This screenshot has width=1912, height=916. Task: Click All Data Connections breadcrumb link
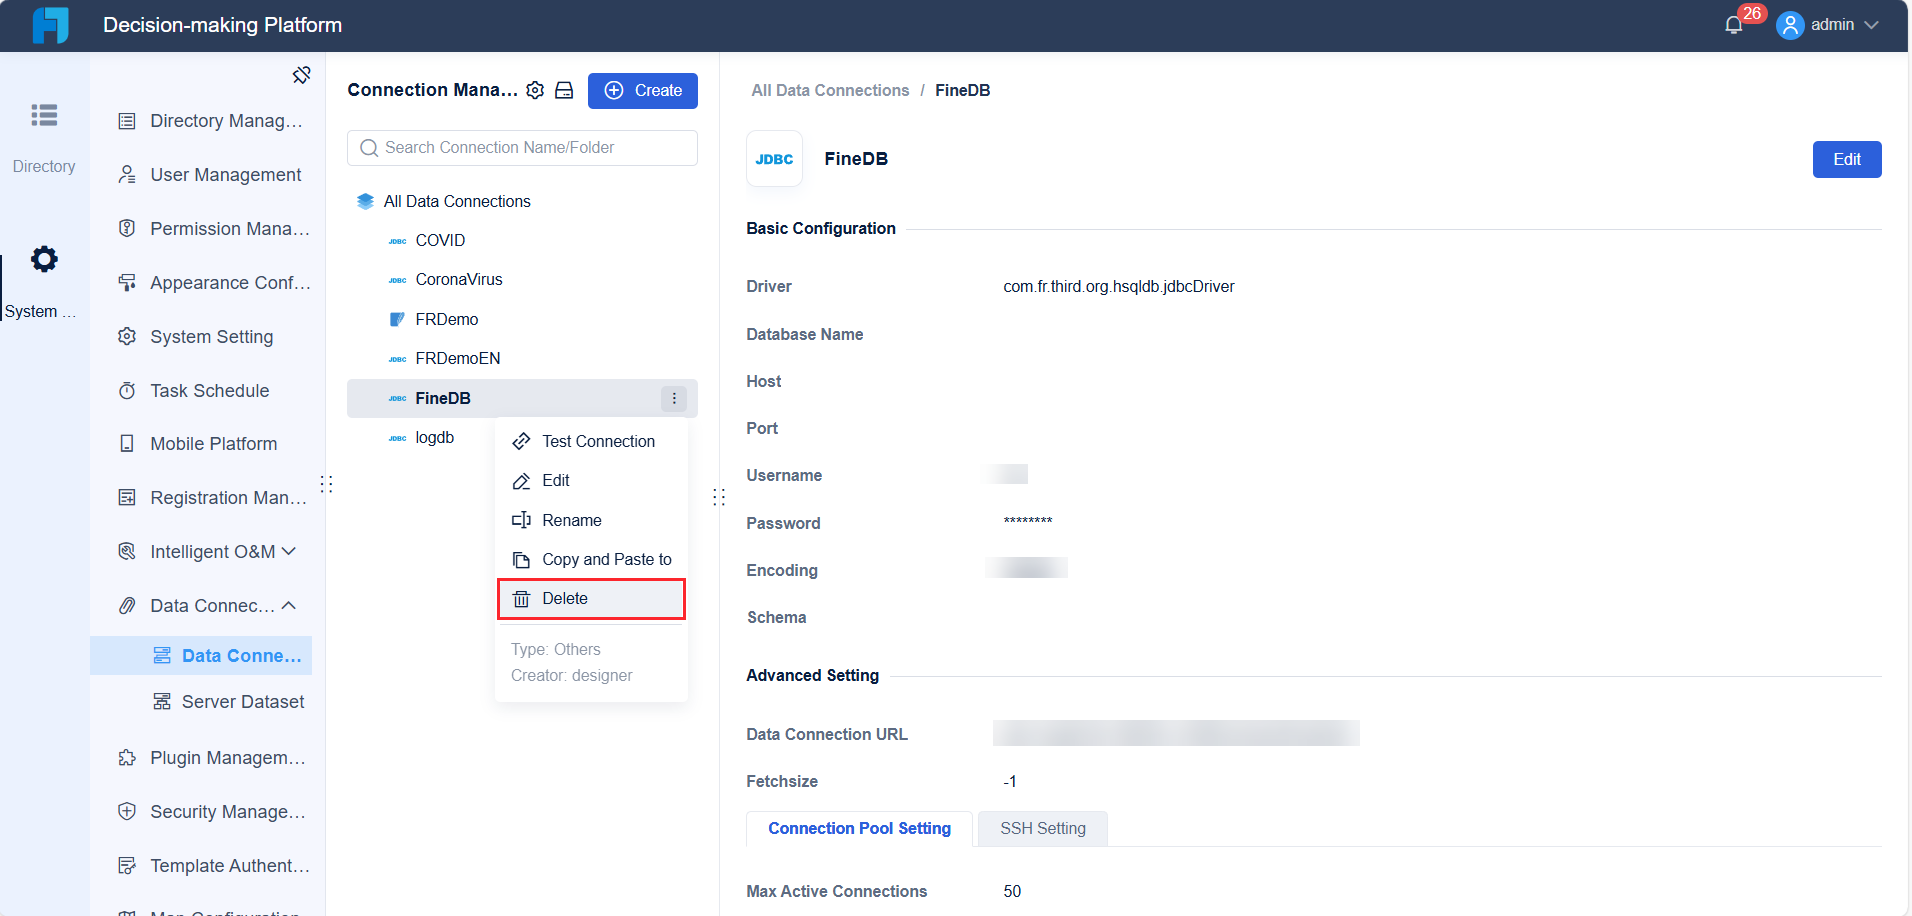[830, 90]
